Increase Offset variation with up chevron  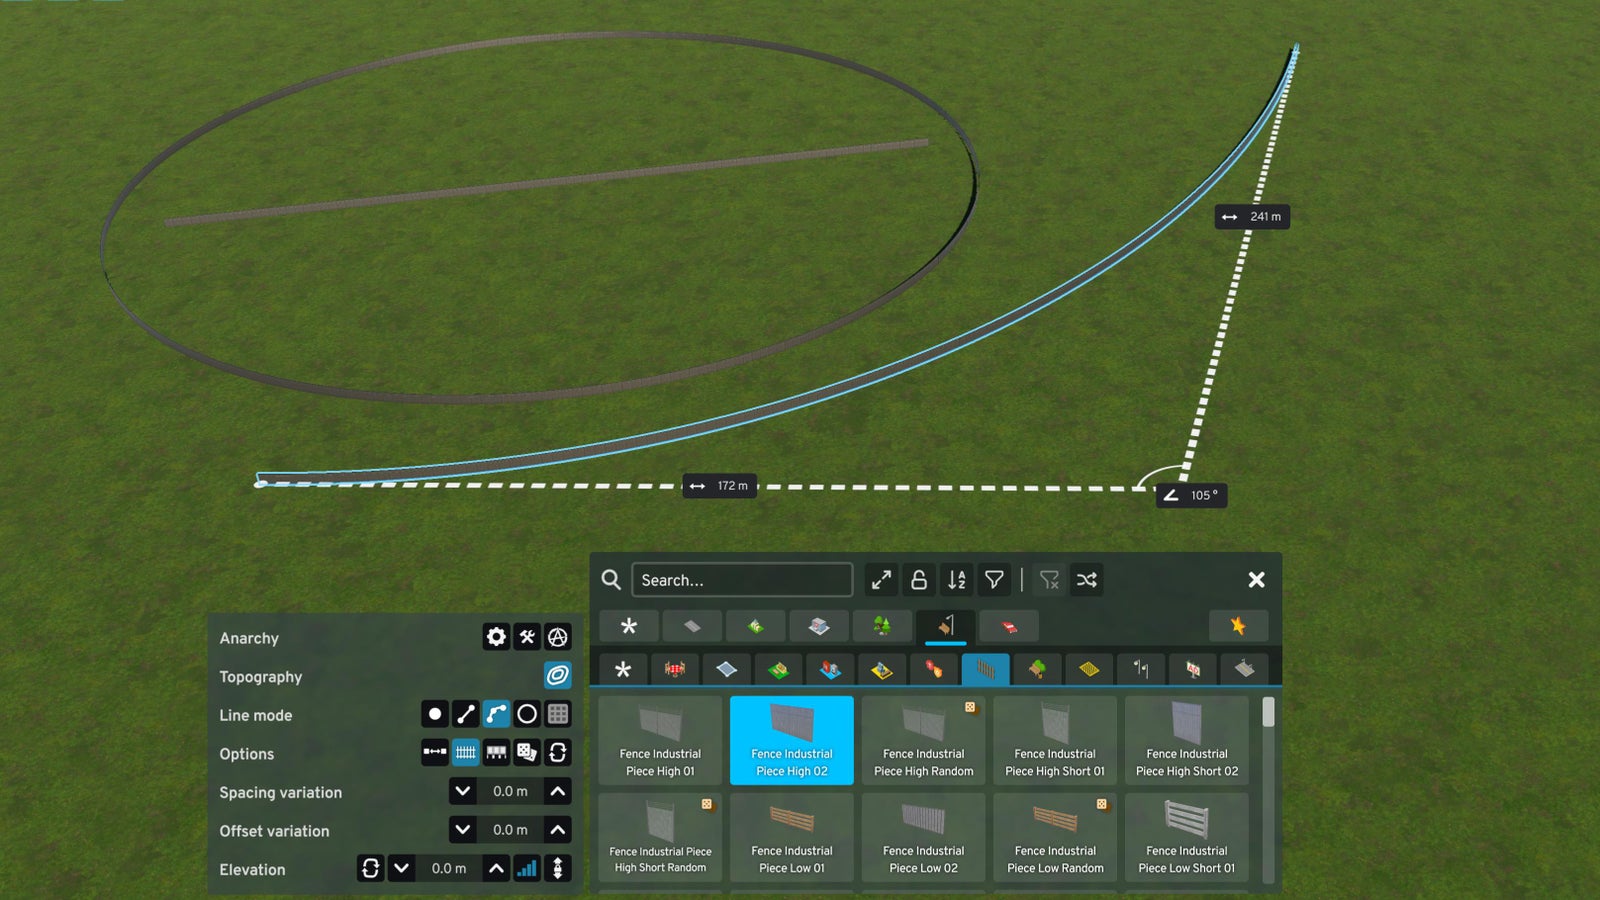(558, 829)
